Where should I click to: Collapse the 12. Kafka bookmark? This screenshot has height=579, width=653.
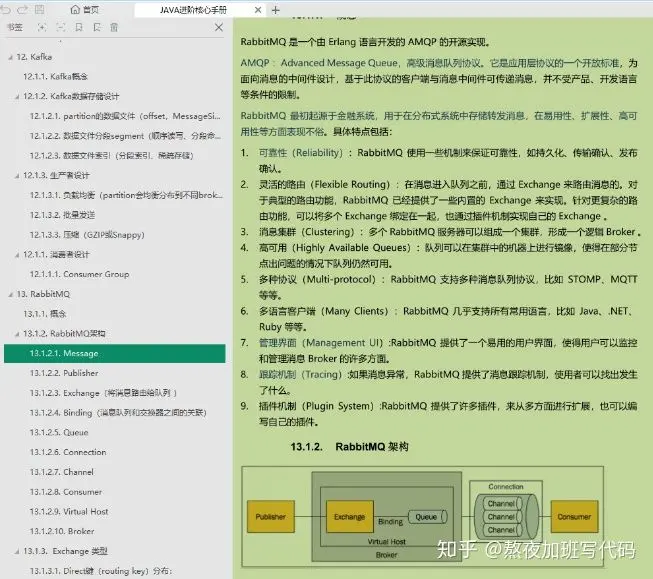[x=10, y=57]
